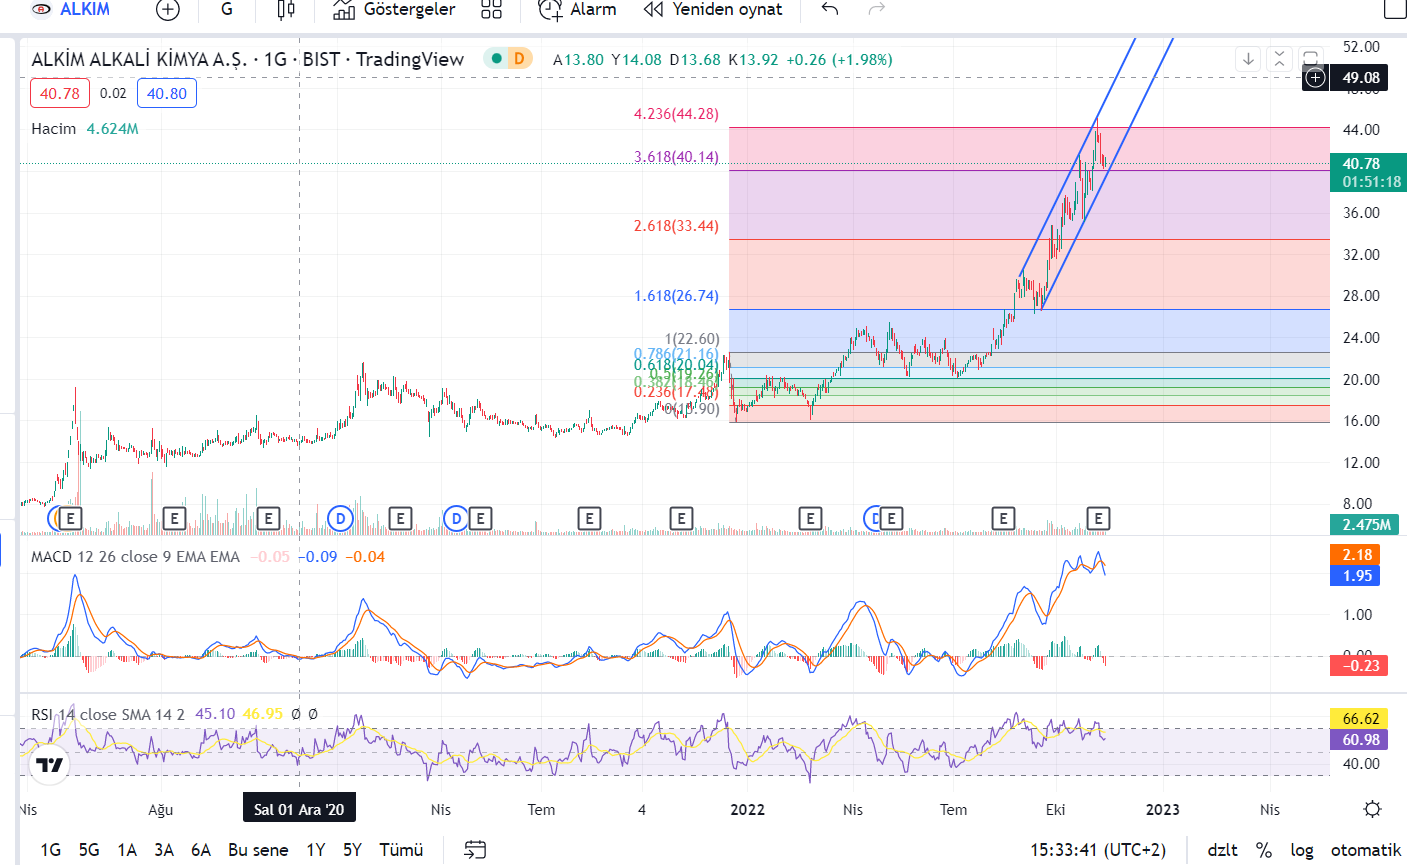Viewport: 1407px width, 865px height.
Task: Click the 60.98 RSI axis value label
Action: 1359,740
